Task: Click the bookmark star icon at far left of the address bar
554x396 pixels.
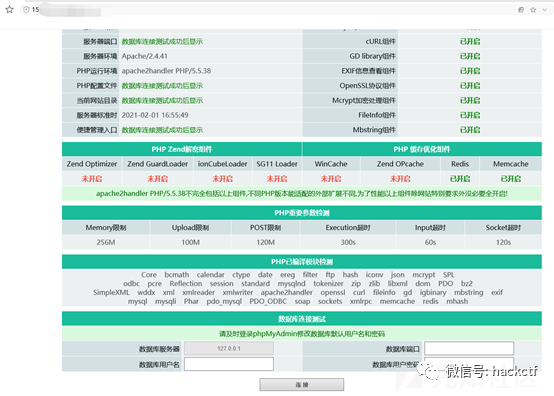Action: (x=10, y=10)
